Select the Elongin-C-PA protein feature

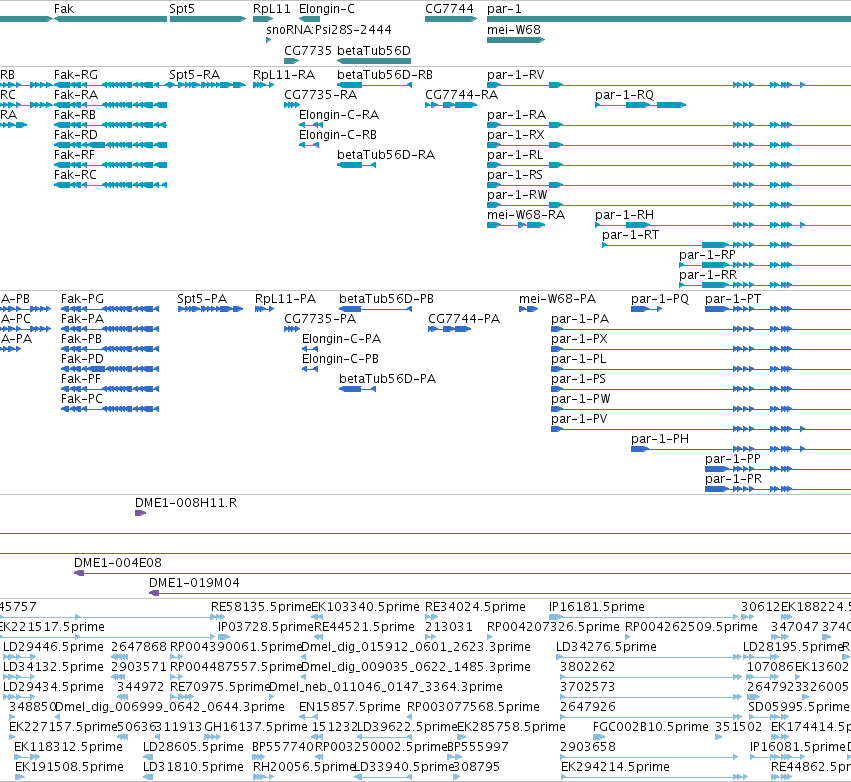point(310,349)
